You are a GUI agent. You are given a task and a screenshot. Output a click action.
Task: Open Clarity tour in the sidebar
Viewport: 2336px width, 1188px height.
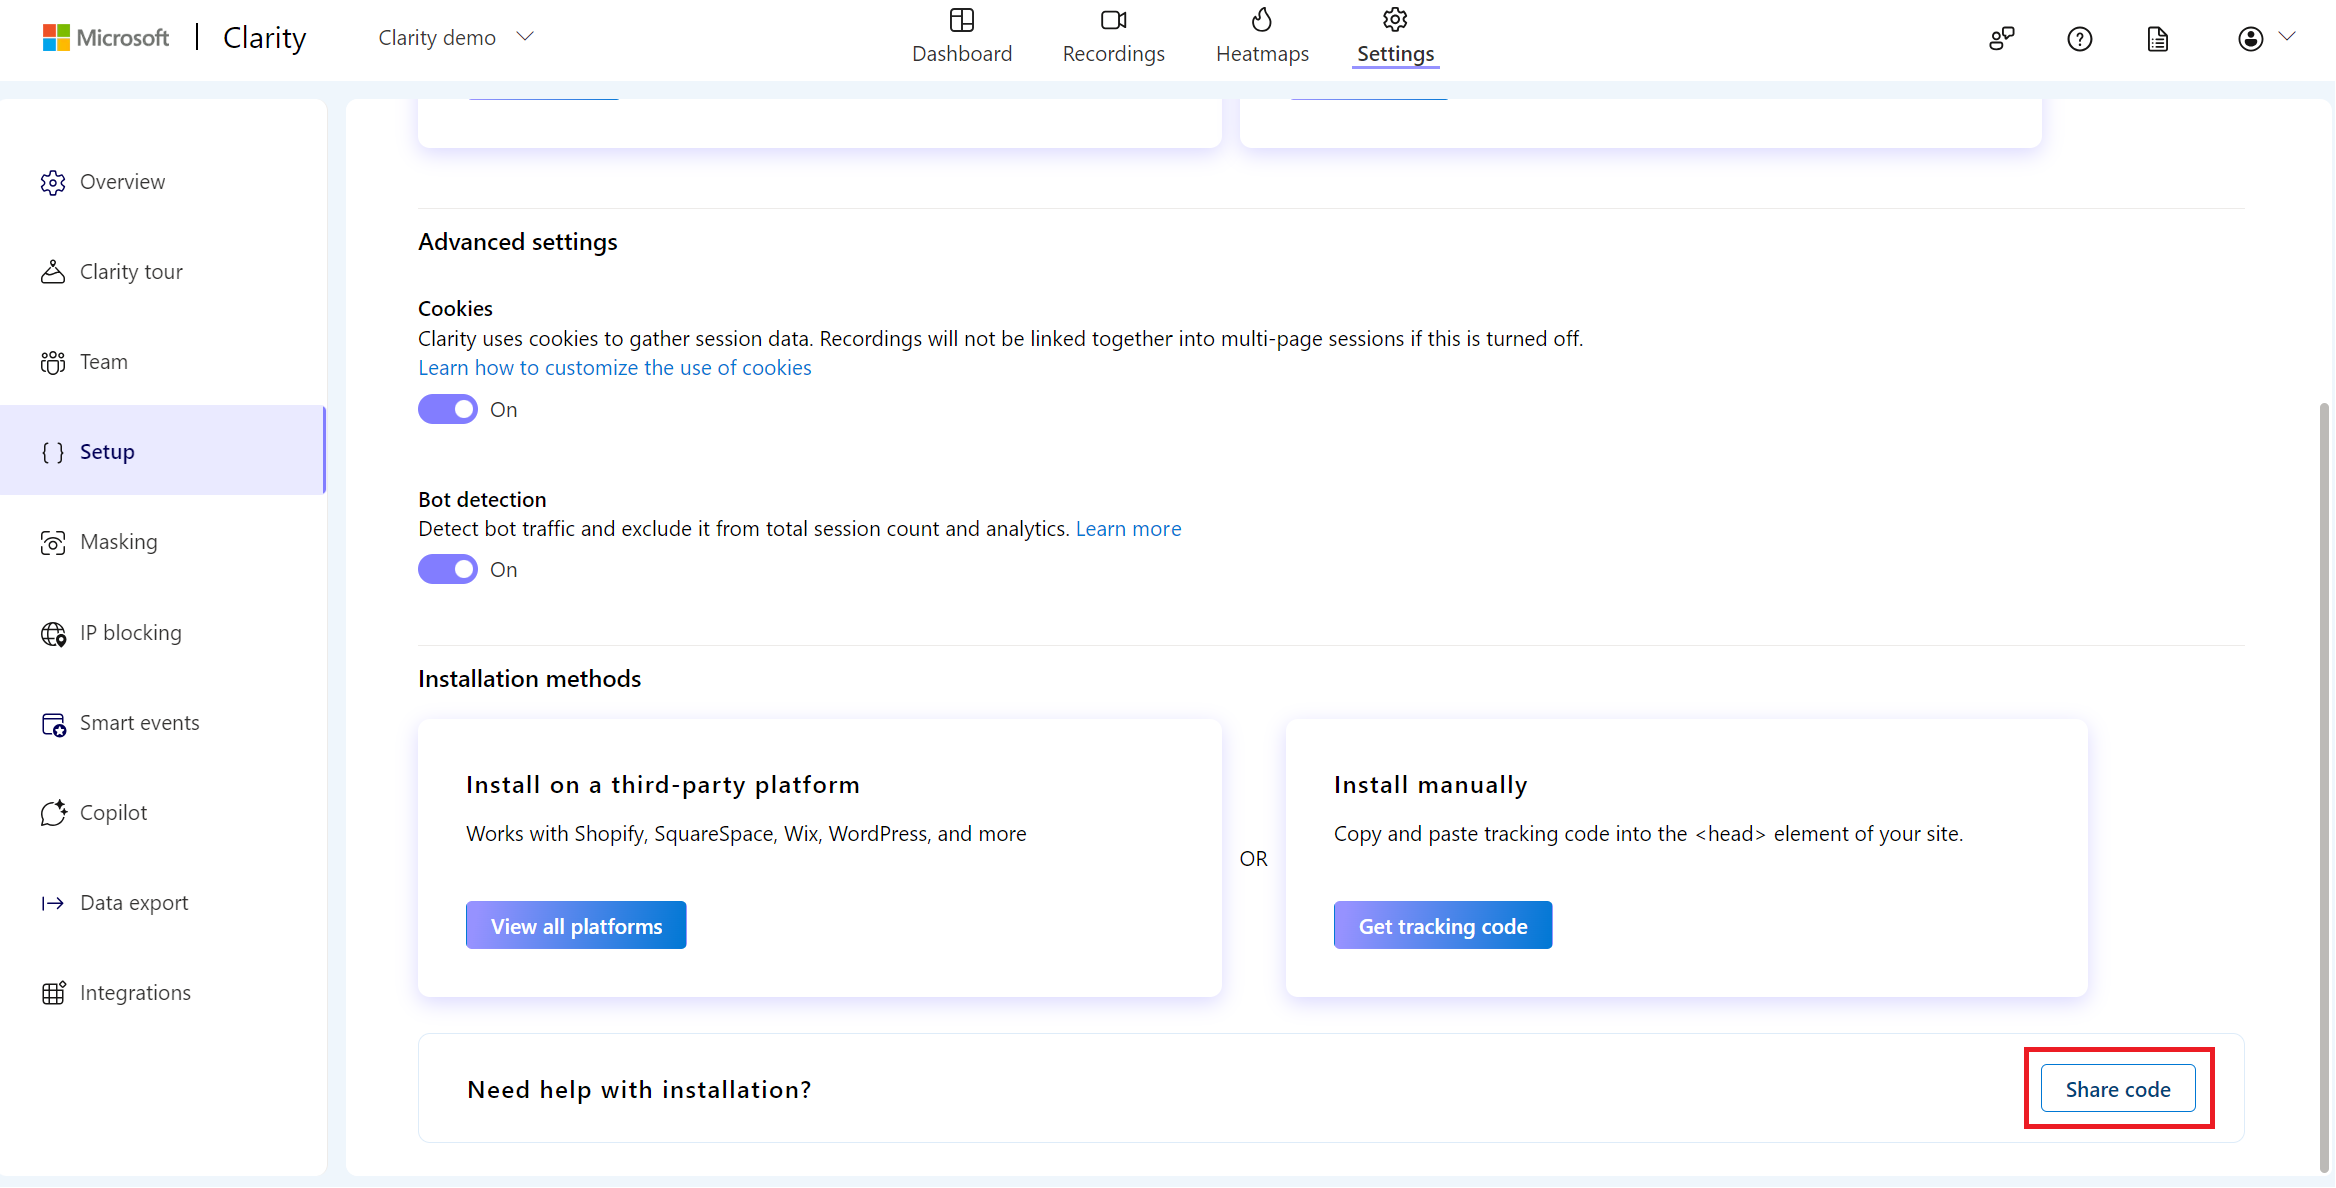[x=163, y=272]
